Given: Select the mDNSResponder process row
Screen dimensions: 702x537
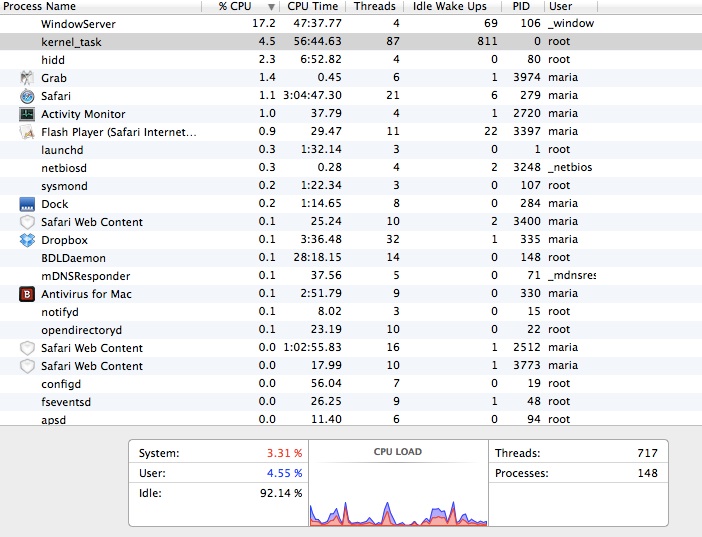Looking at the screenshot, I should 351,275.
